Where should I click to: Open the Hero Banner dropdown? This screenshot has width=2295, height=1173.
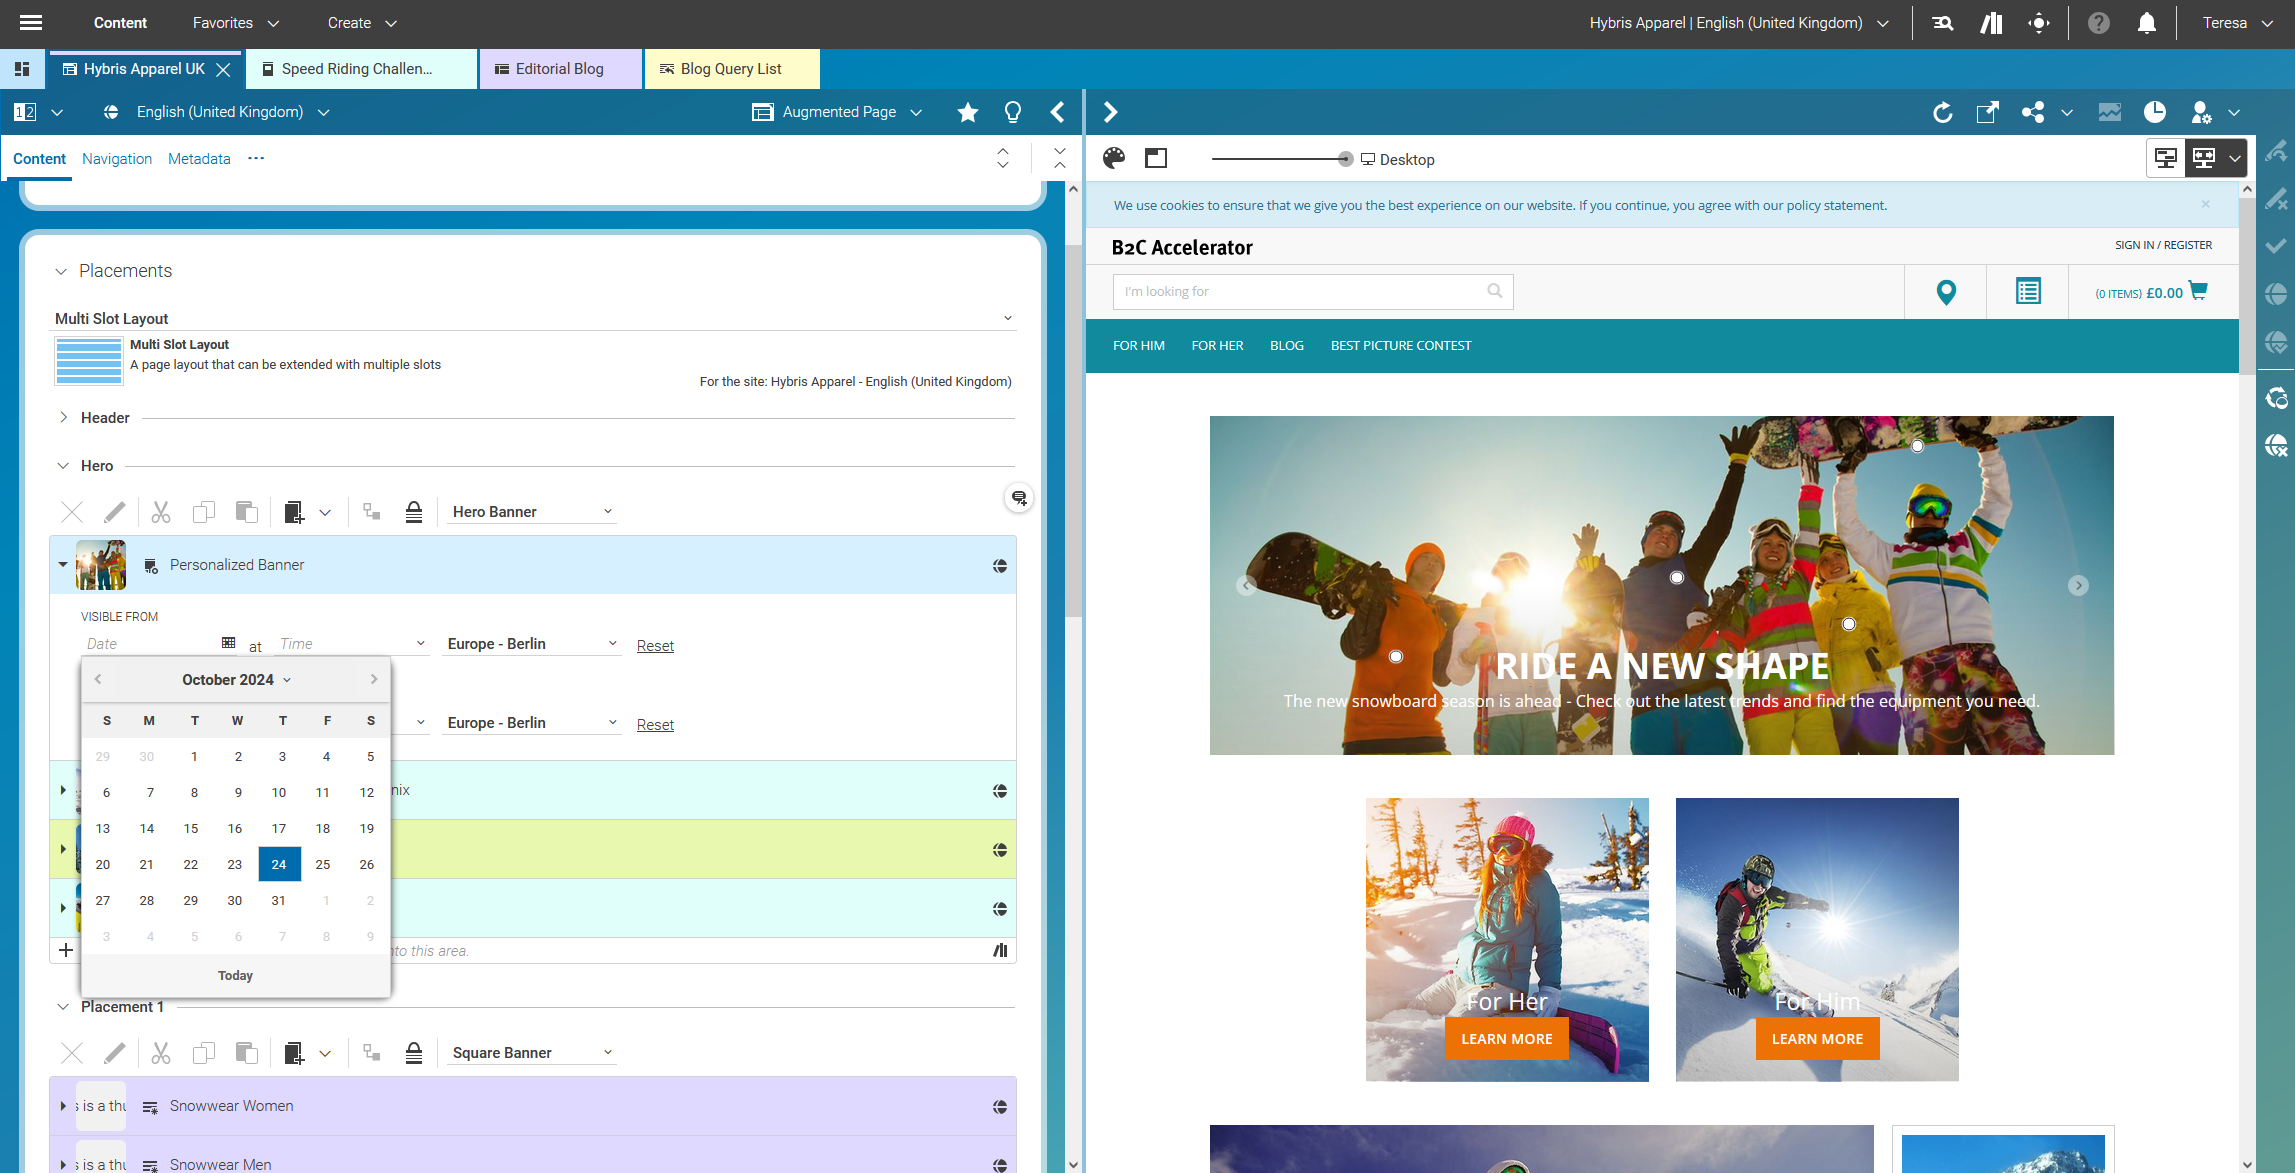(532, 511)
